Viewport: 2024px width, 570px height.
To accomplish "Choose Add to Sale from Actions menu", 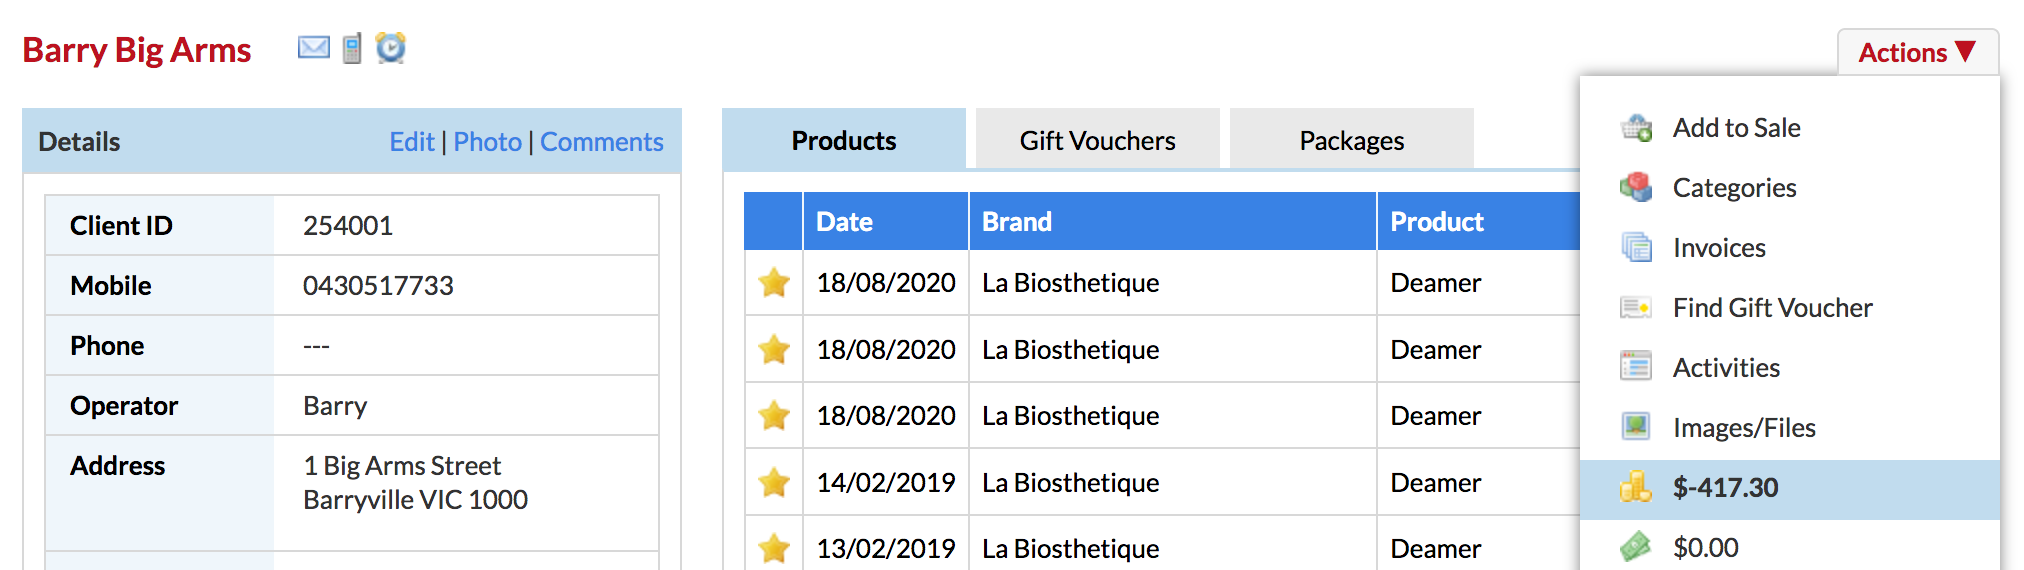I will click(x=1790, y=128).
